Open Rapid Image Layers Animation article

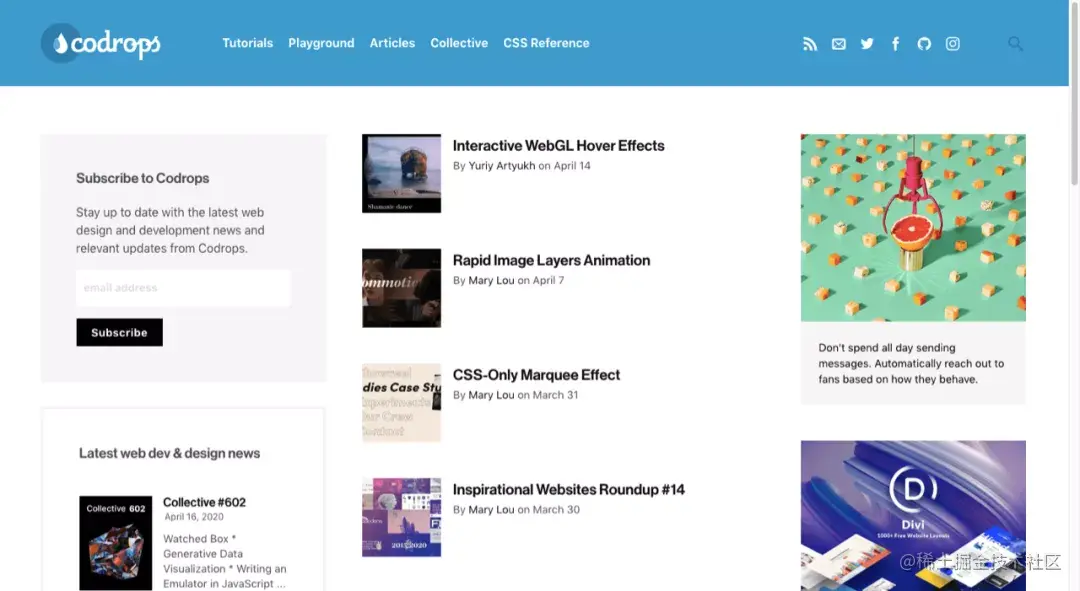point(551,260)
